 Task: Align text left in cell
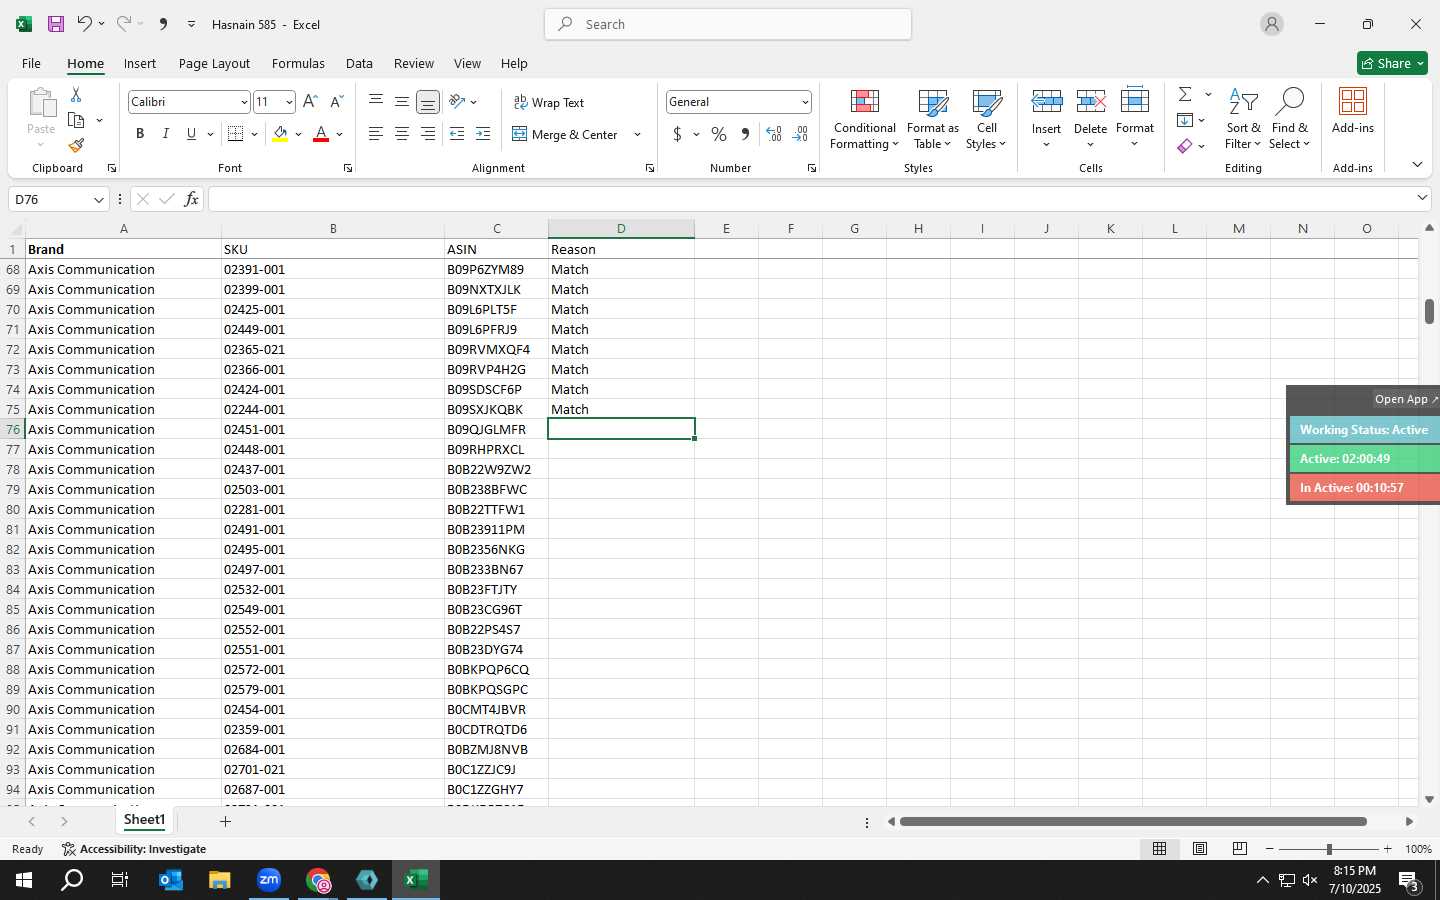pyautogui.click(x=376, y=134)
